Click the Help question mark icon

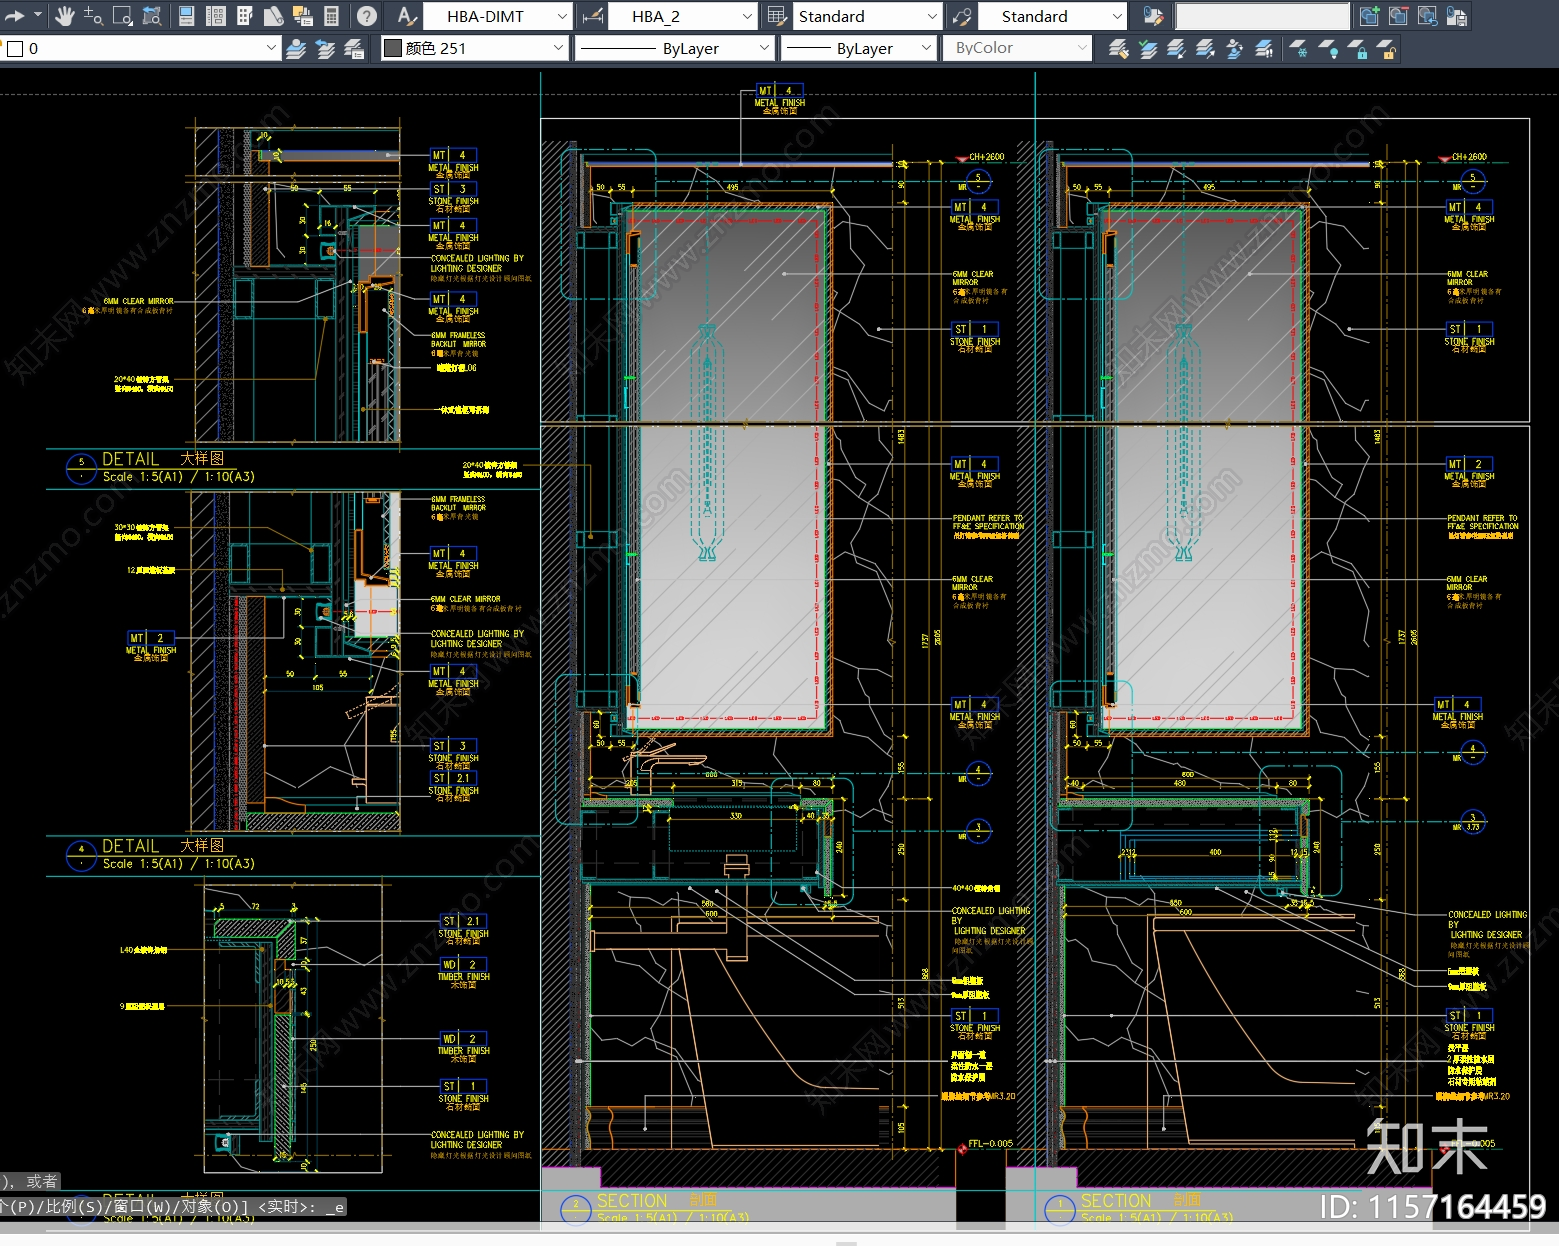pos(367,16)
